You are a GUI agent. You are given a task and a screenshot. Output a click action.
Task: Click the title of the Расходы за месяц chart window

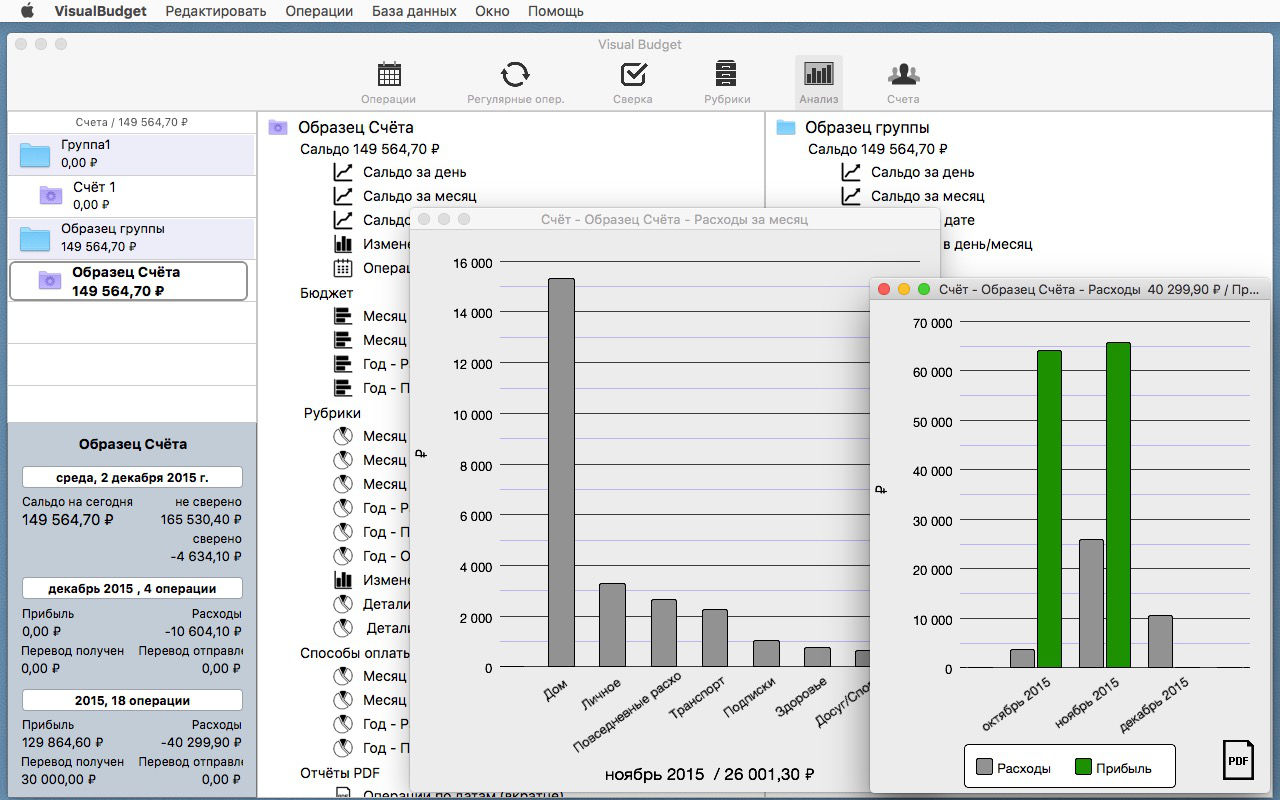[x=674, y=219]
